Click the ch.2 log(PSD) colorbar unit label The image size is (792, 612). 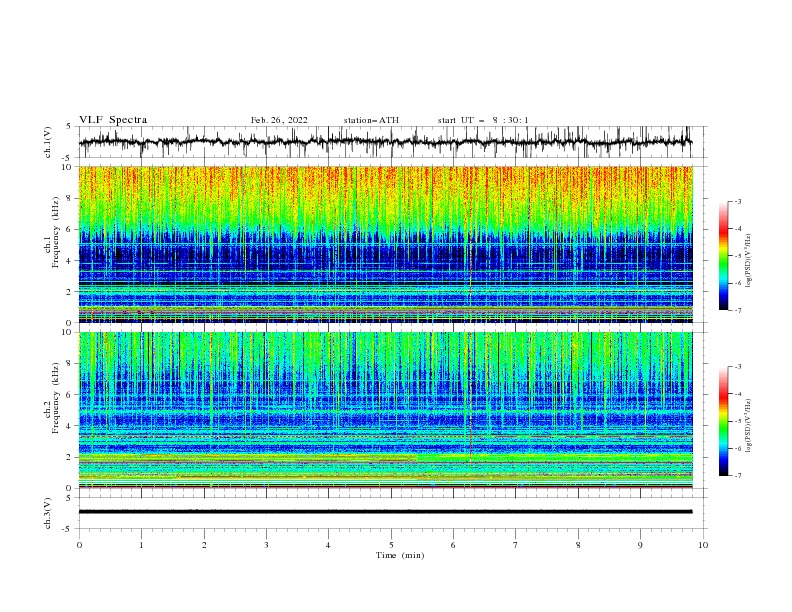pos(748,426)
